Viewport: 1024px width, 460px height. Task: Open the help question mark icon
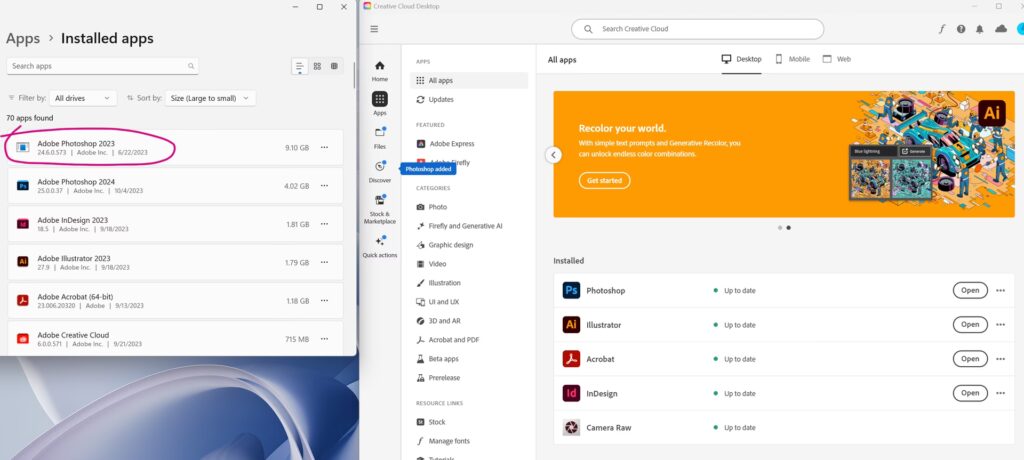pyautogui.click(x=961, y=29)
